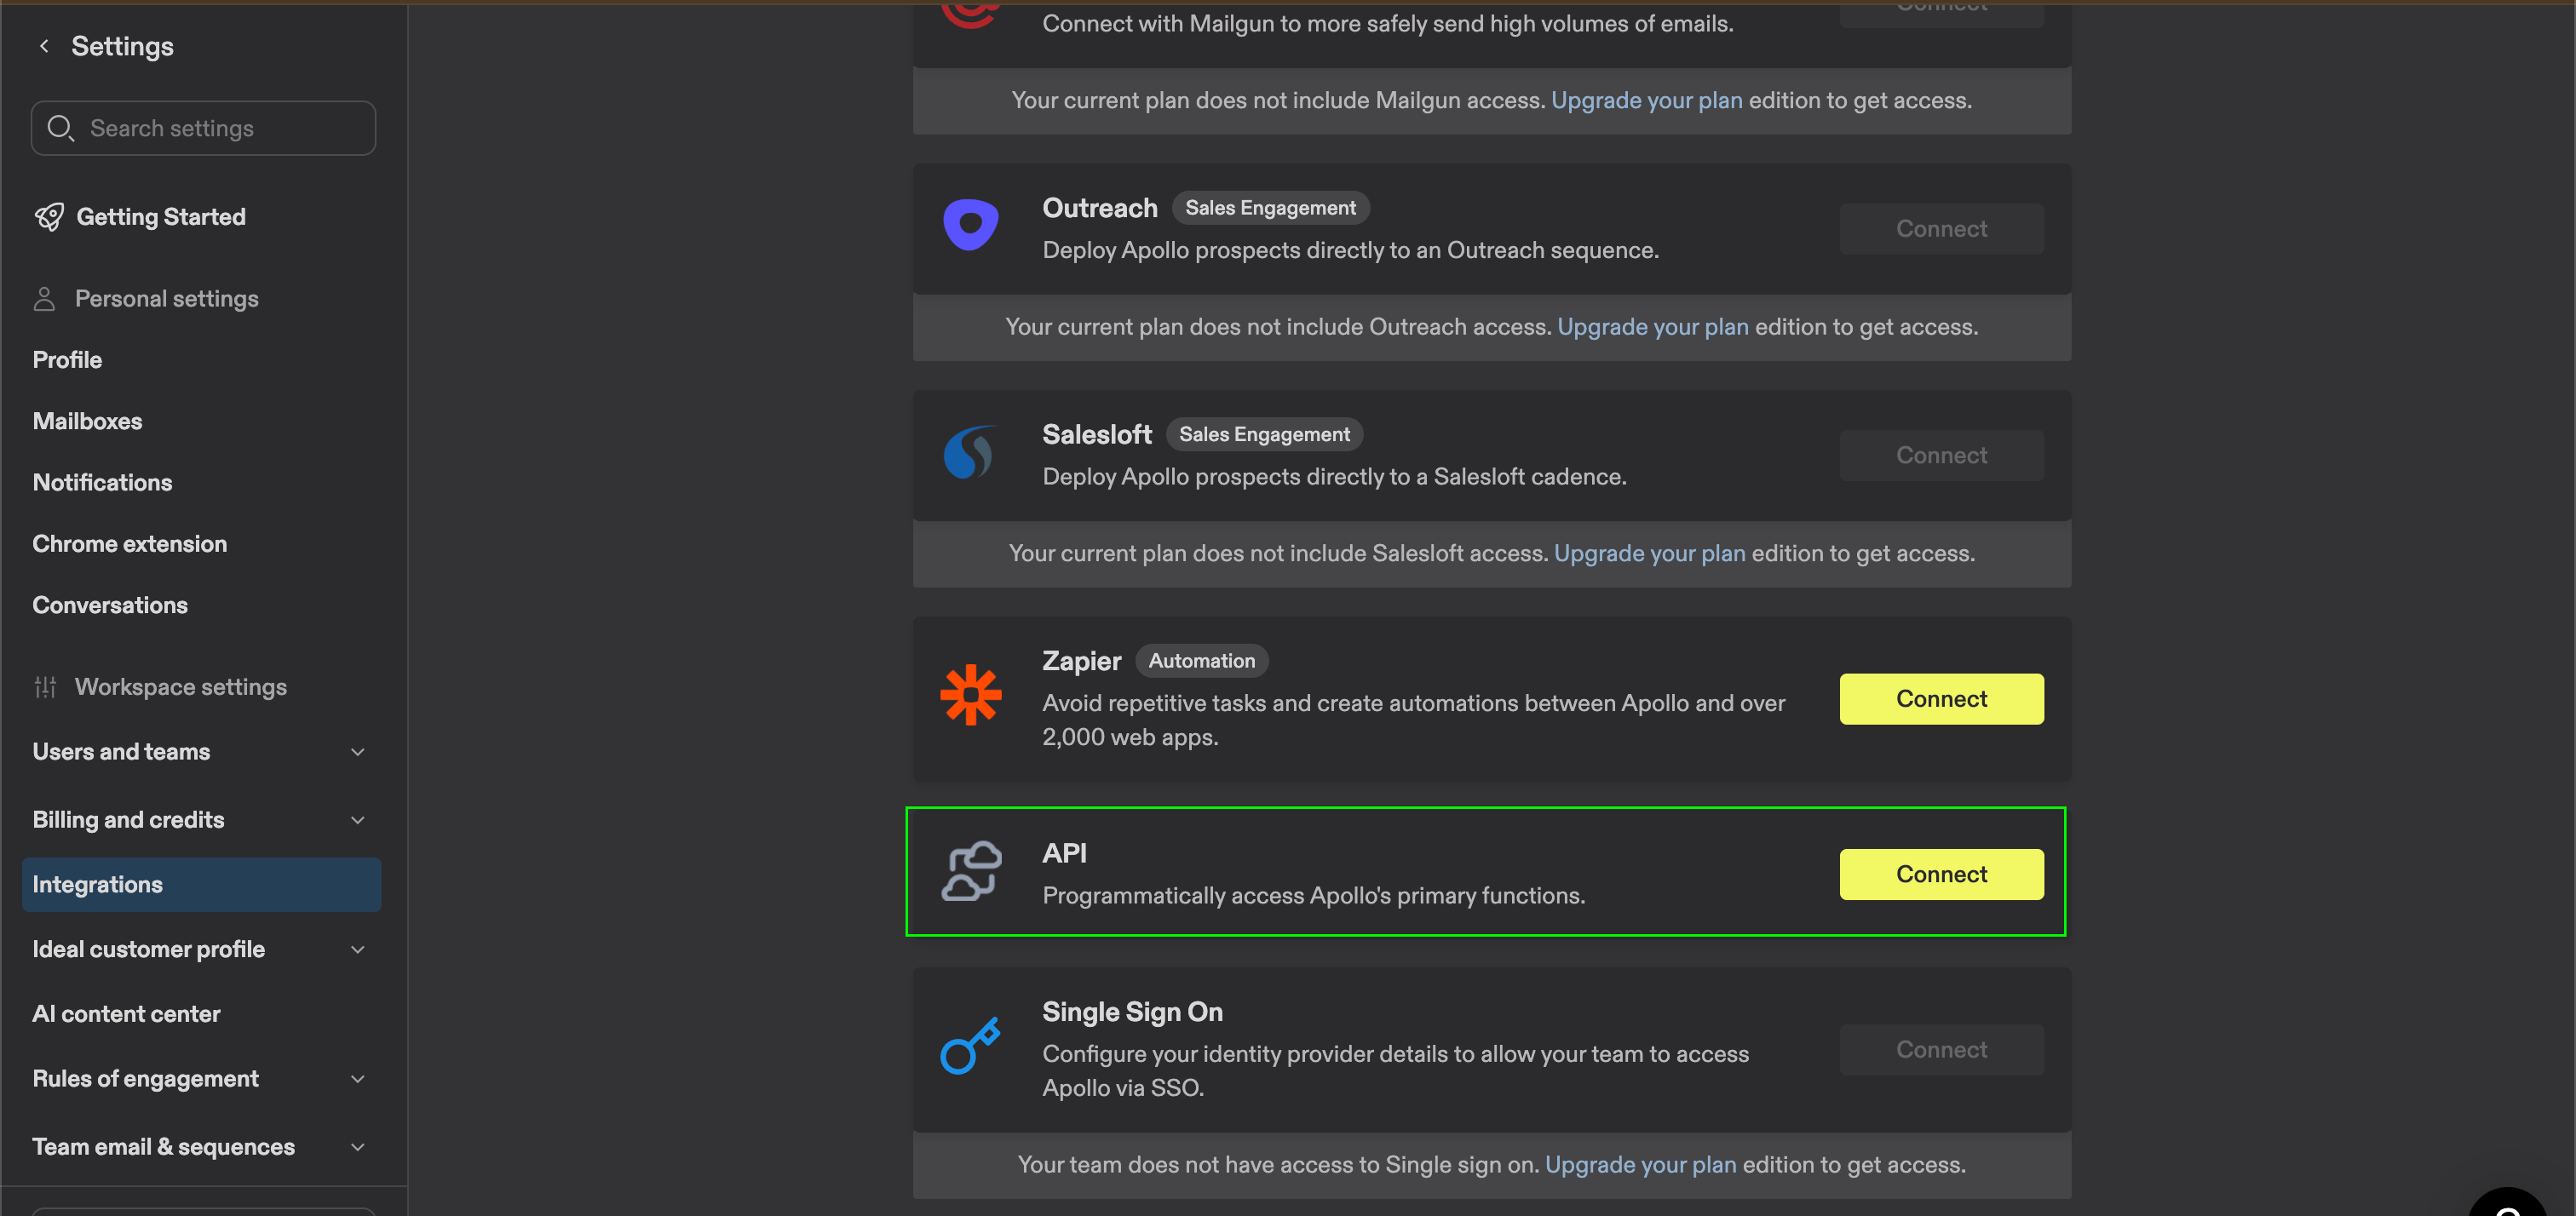Click the search magnifier icon
This screenshot has height=1216, width=2576.
pyautogui.click(x=60, y=128)
